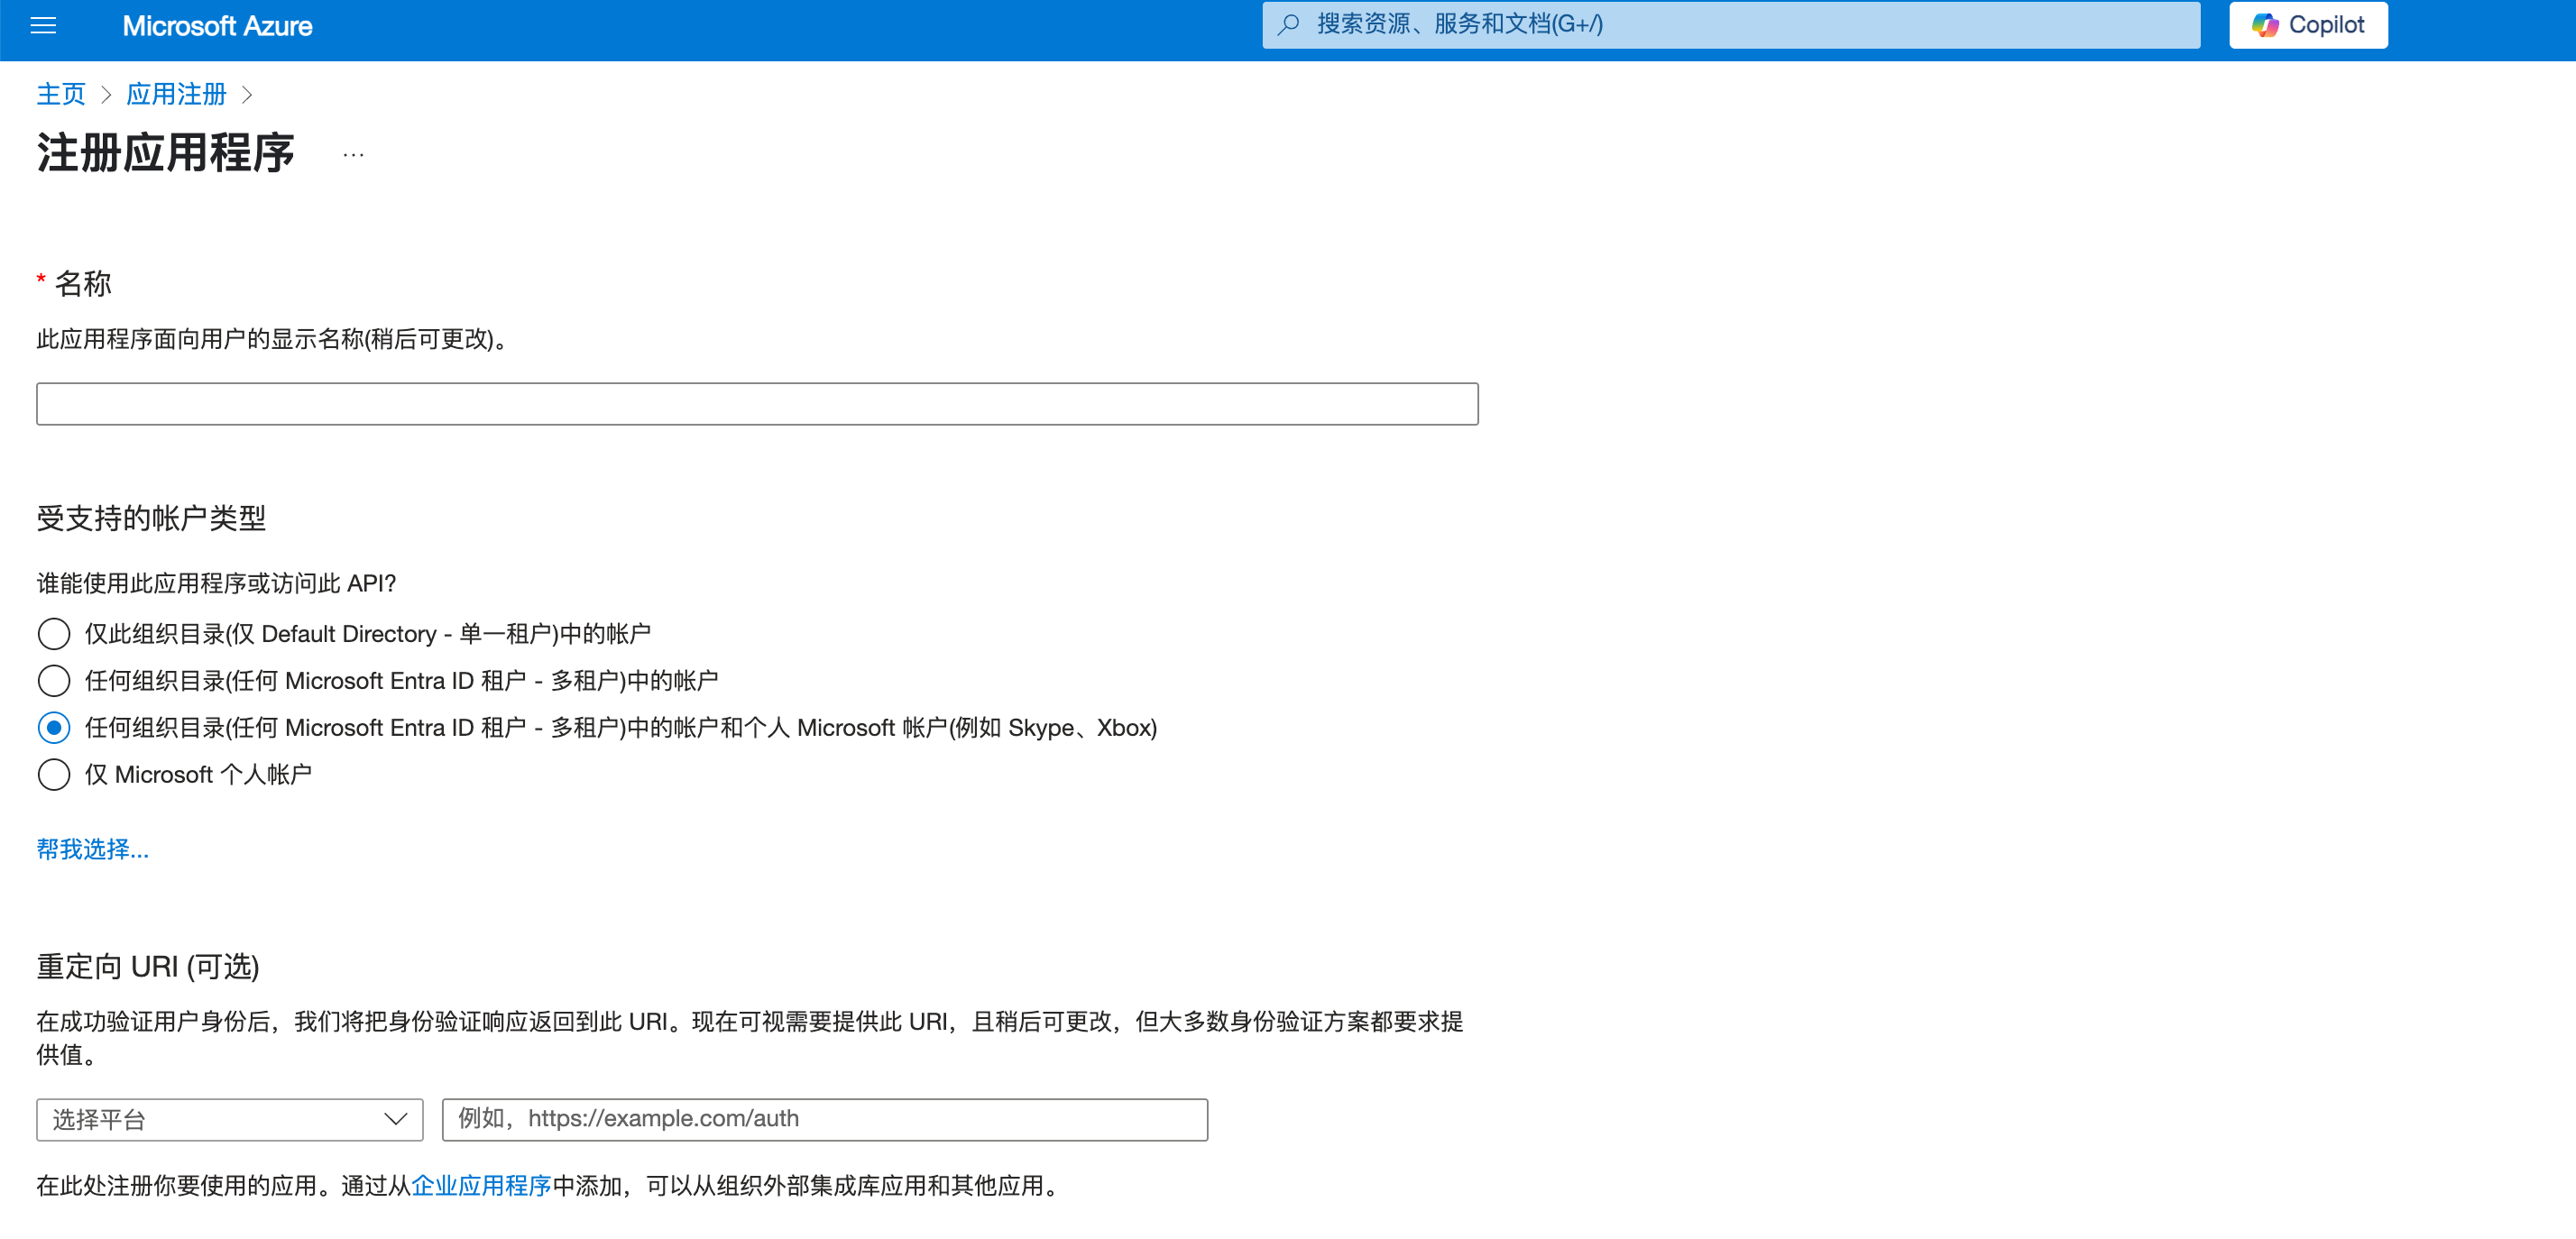The width and height of the screenshot is (2576, 1239).
Task: Go to 应用注册 breadcrumb
Action: click(x=176, y=94)
